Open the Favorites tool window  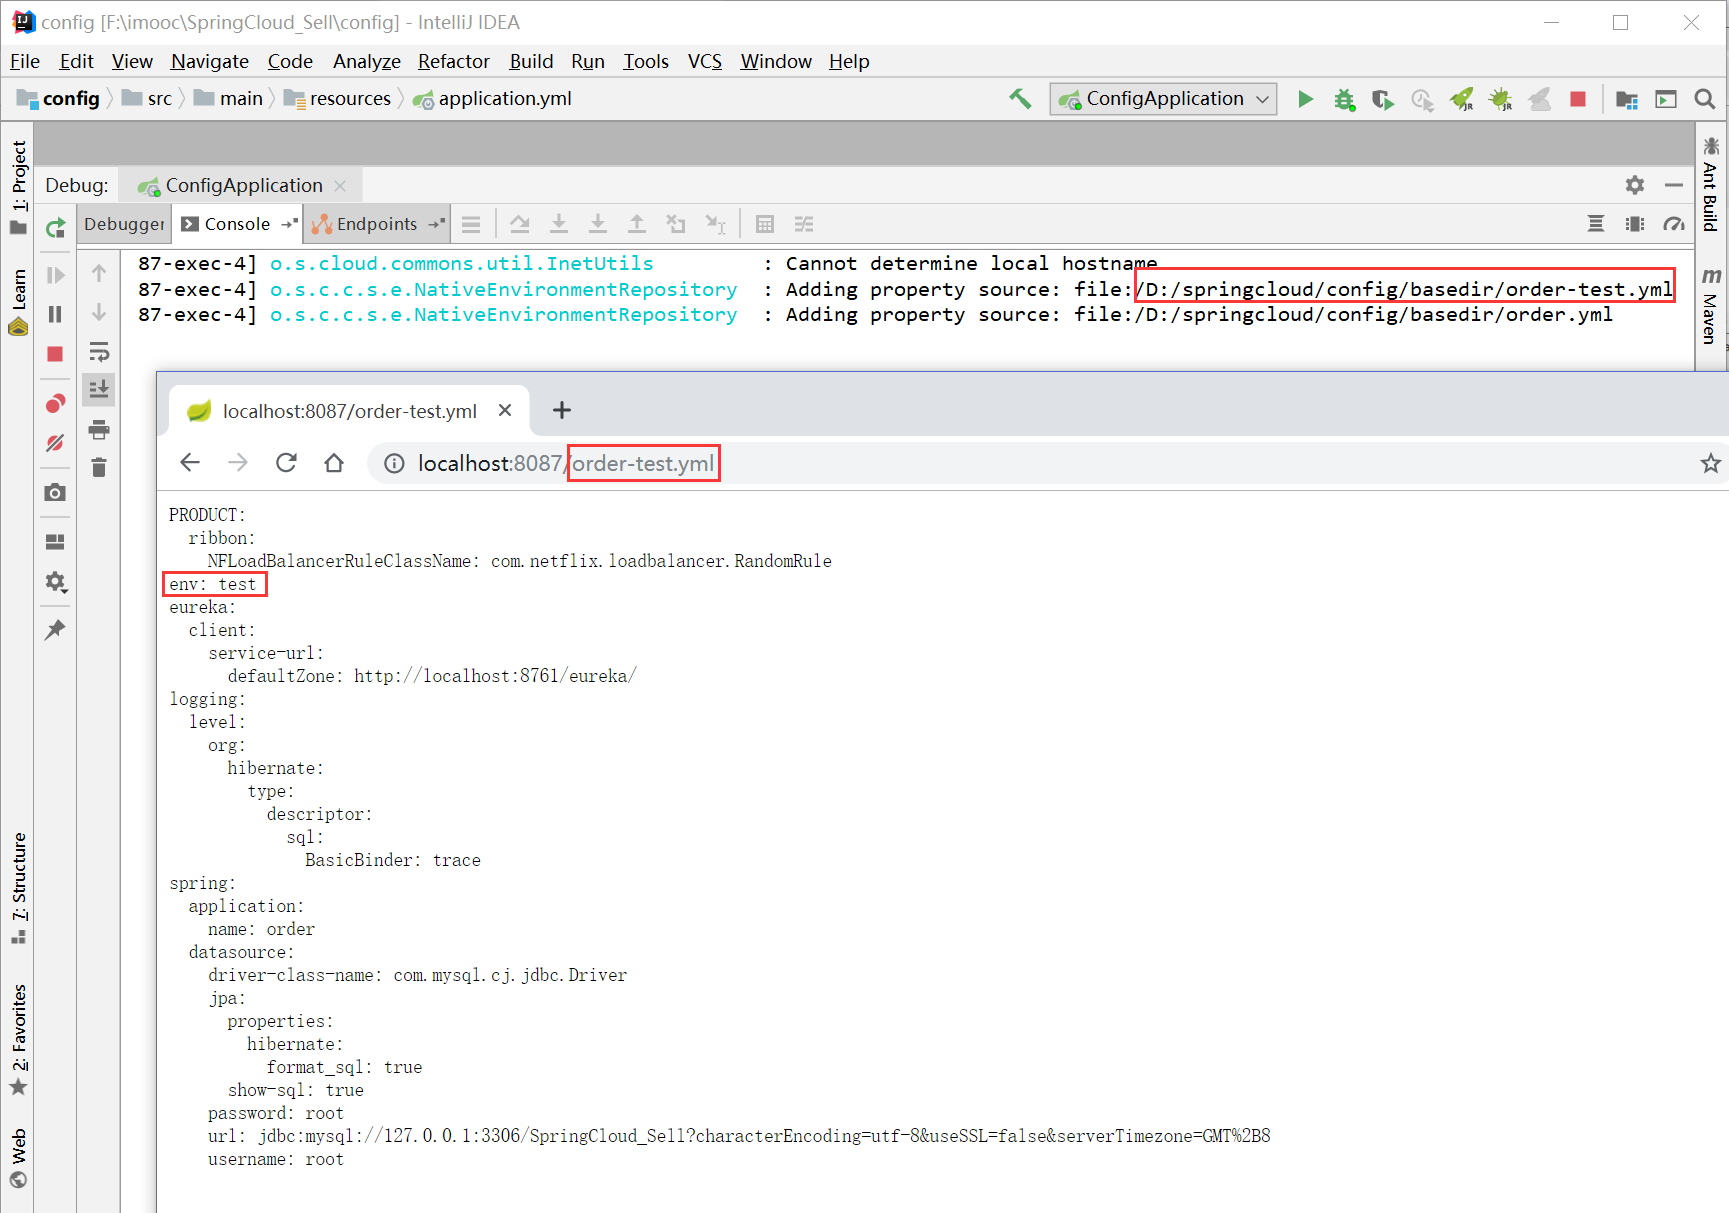pyautogui.click(x=18, y=1040)
